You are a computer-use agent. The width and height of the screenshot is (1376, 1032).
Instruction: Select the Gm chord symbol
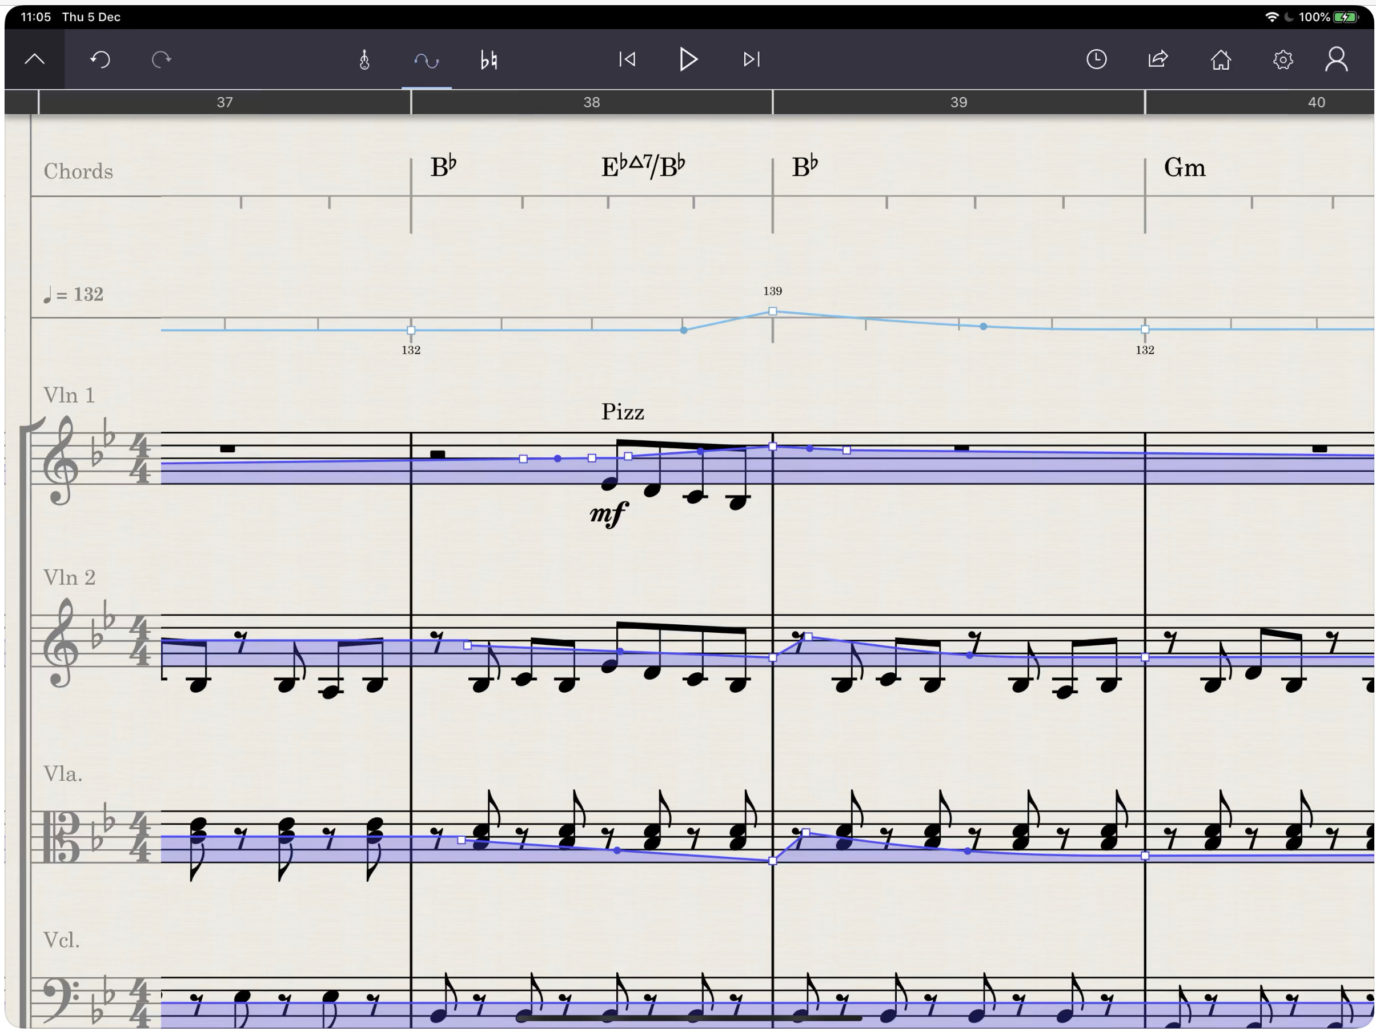(x=1184, y=168)
